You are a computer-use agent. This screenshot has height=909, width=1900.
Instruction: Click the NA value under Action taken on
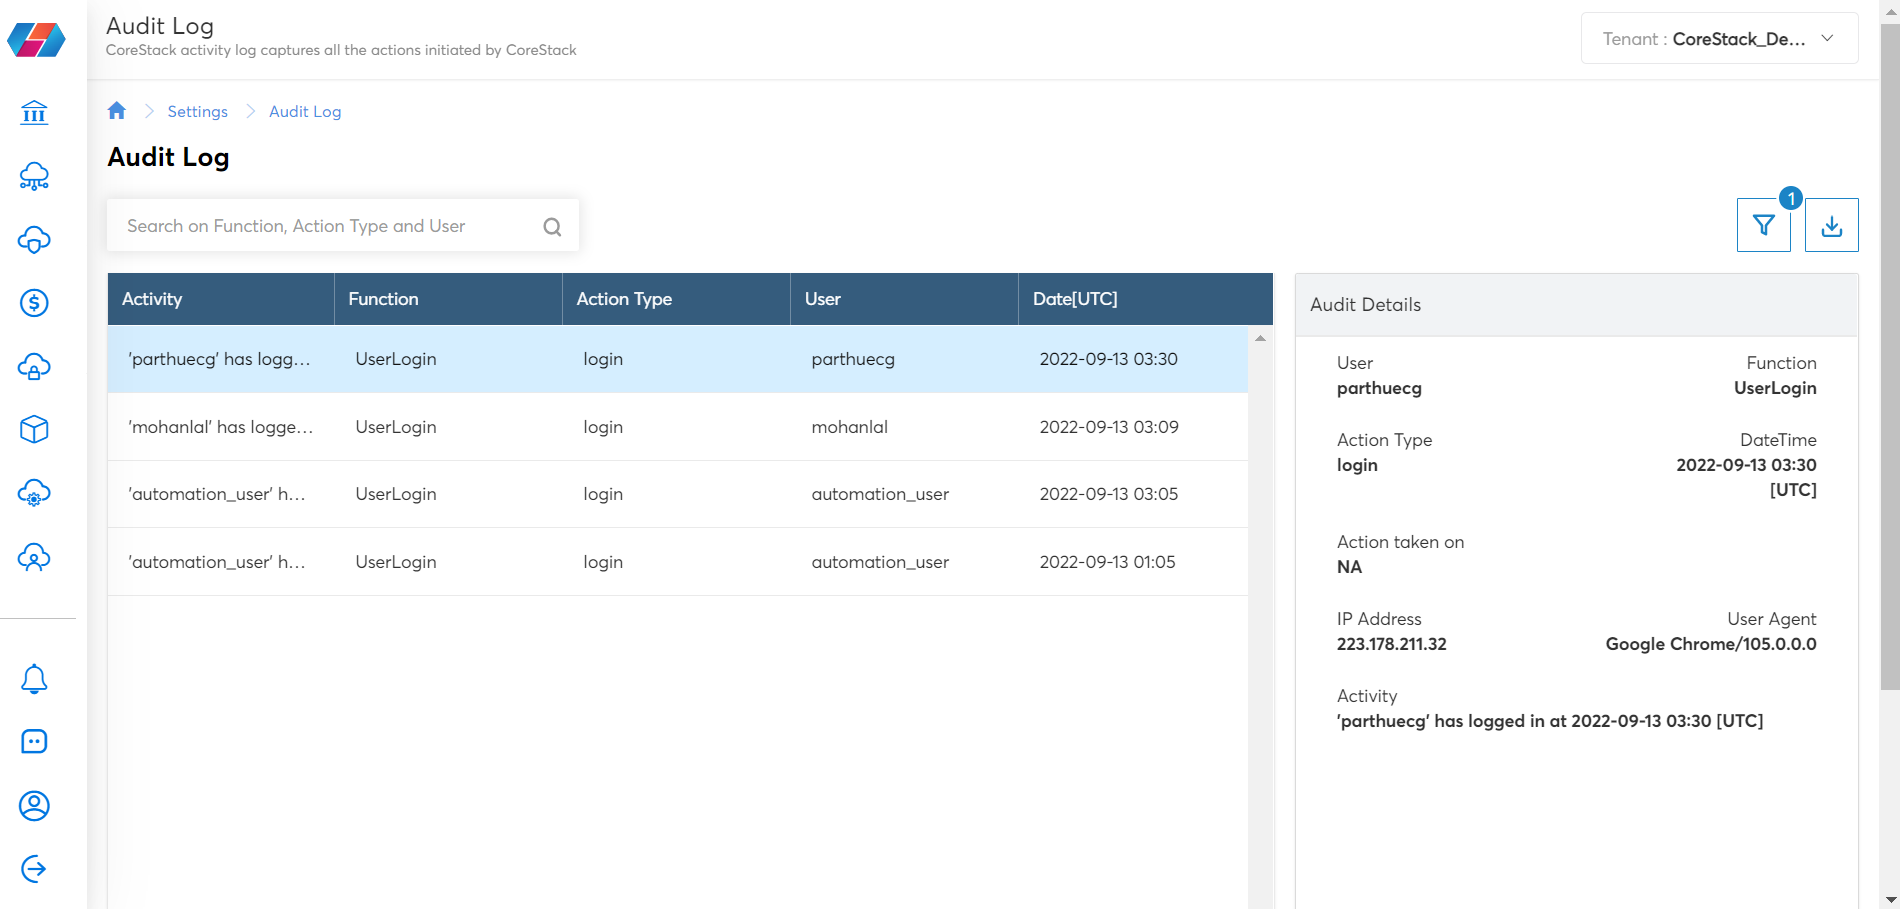pos(1349,567)
